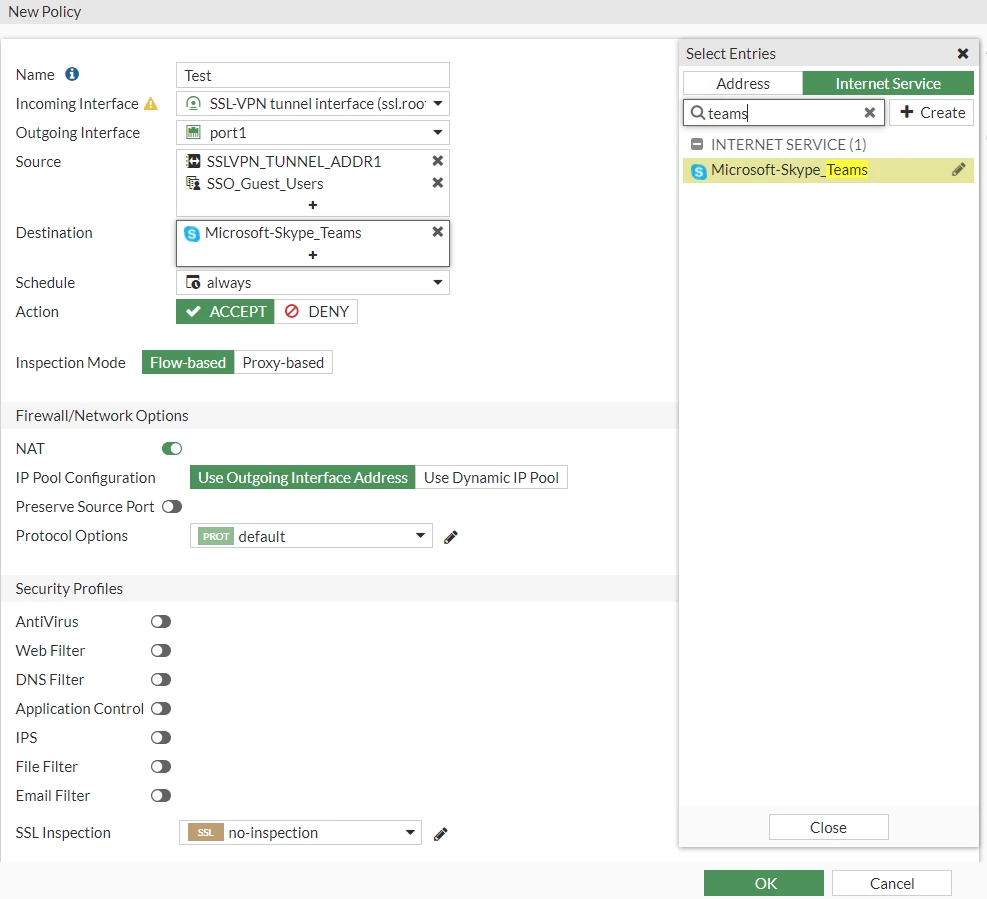Click OK to save the policy
Screen dimensions: 987x899
click(764, 884)
